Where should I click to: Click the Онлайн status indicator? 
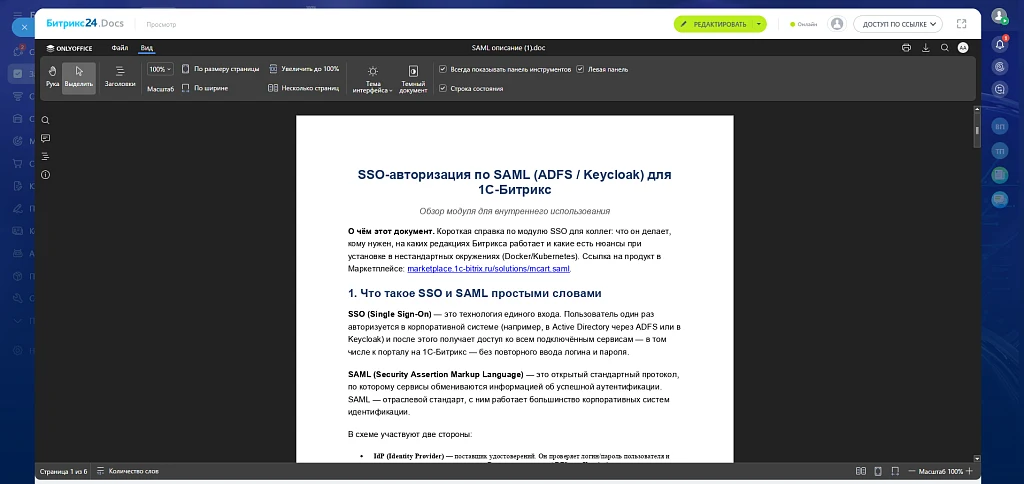click(x=804, y=24)
